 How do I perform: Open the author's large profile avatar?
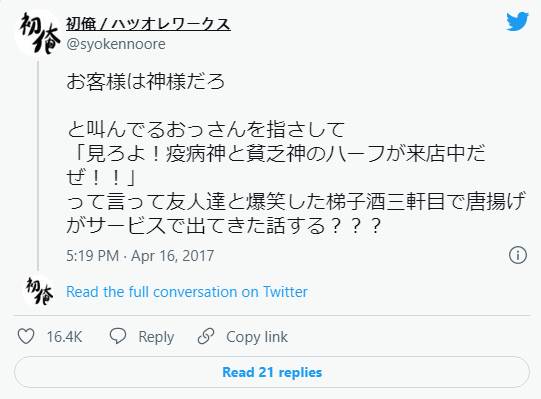tap(39, 33)
